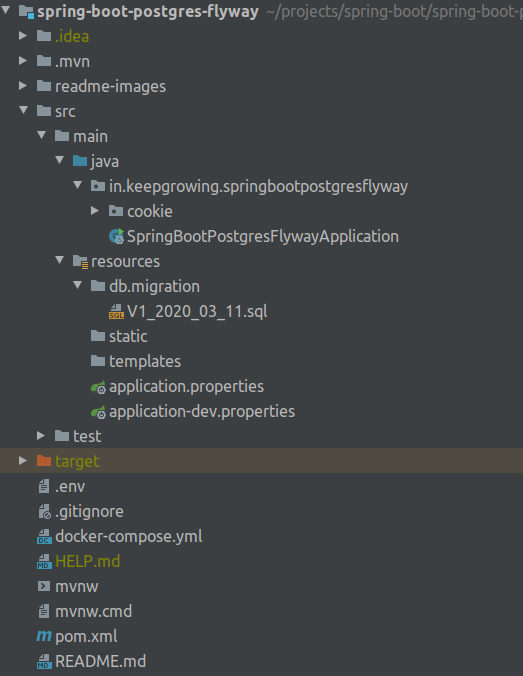Select docker-compose.yml file name

click(x=129, y=537)
